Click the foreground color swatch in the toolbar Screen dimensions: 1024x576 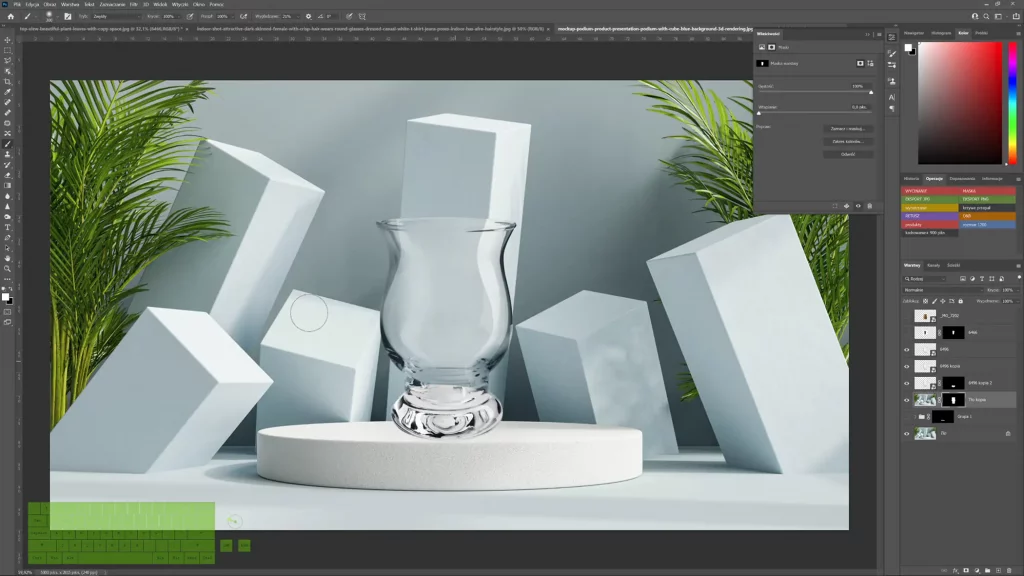(5, 297)
